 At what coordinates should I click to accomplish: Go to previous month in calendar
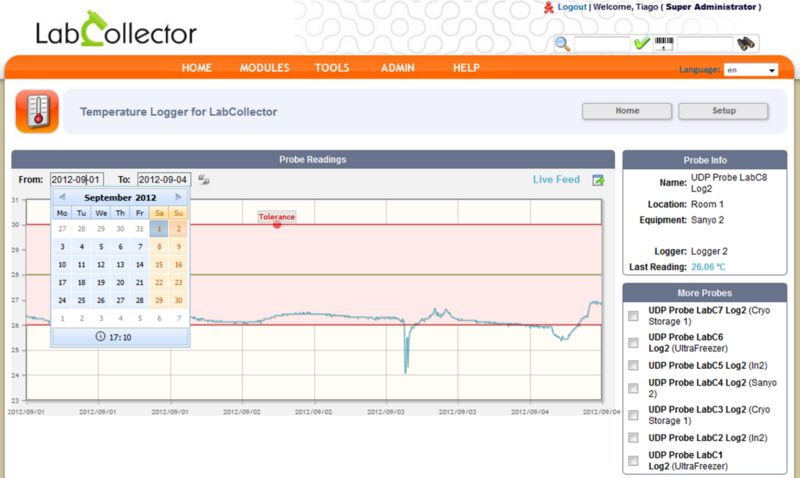coord(62,197)
